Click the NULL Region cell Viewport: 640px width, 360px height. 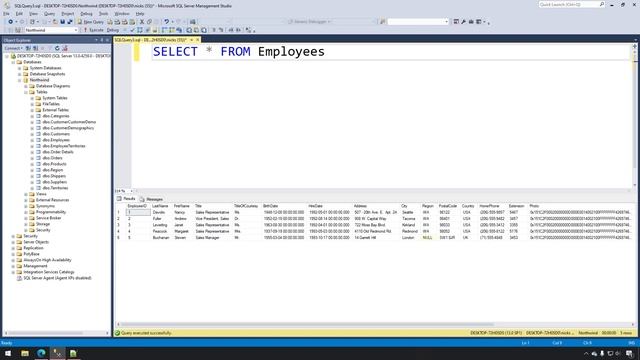coord(427,238)
